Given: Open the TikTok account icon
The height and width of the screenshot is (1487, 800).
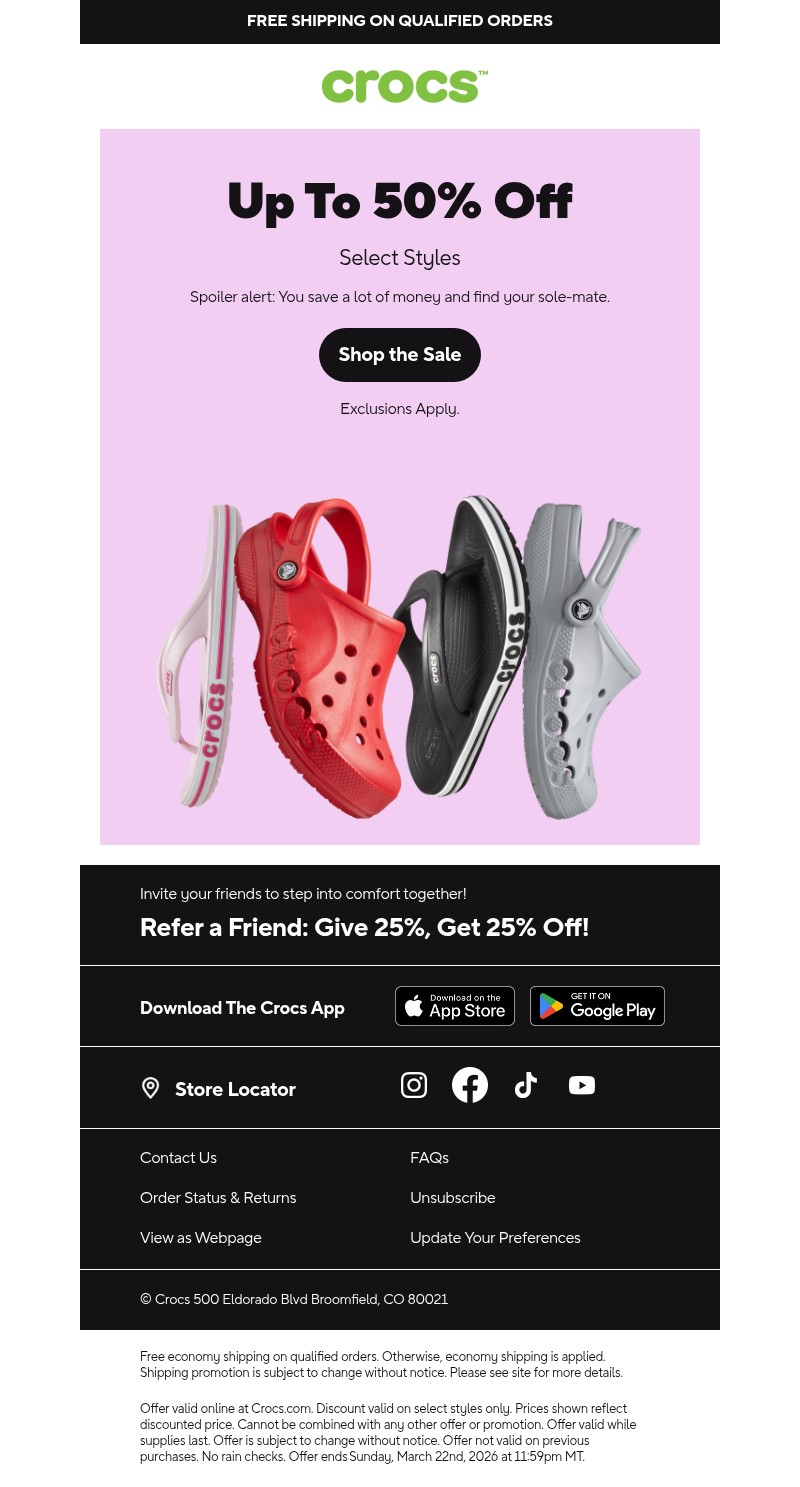Looking at the screenshot, I should pos(526,1085).
